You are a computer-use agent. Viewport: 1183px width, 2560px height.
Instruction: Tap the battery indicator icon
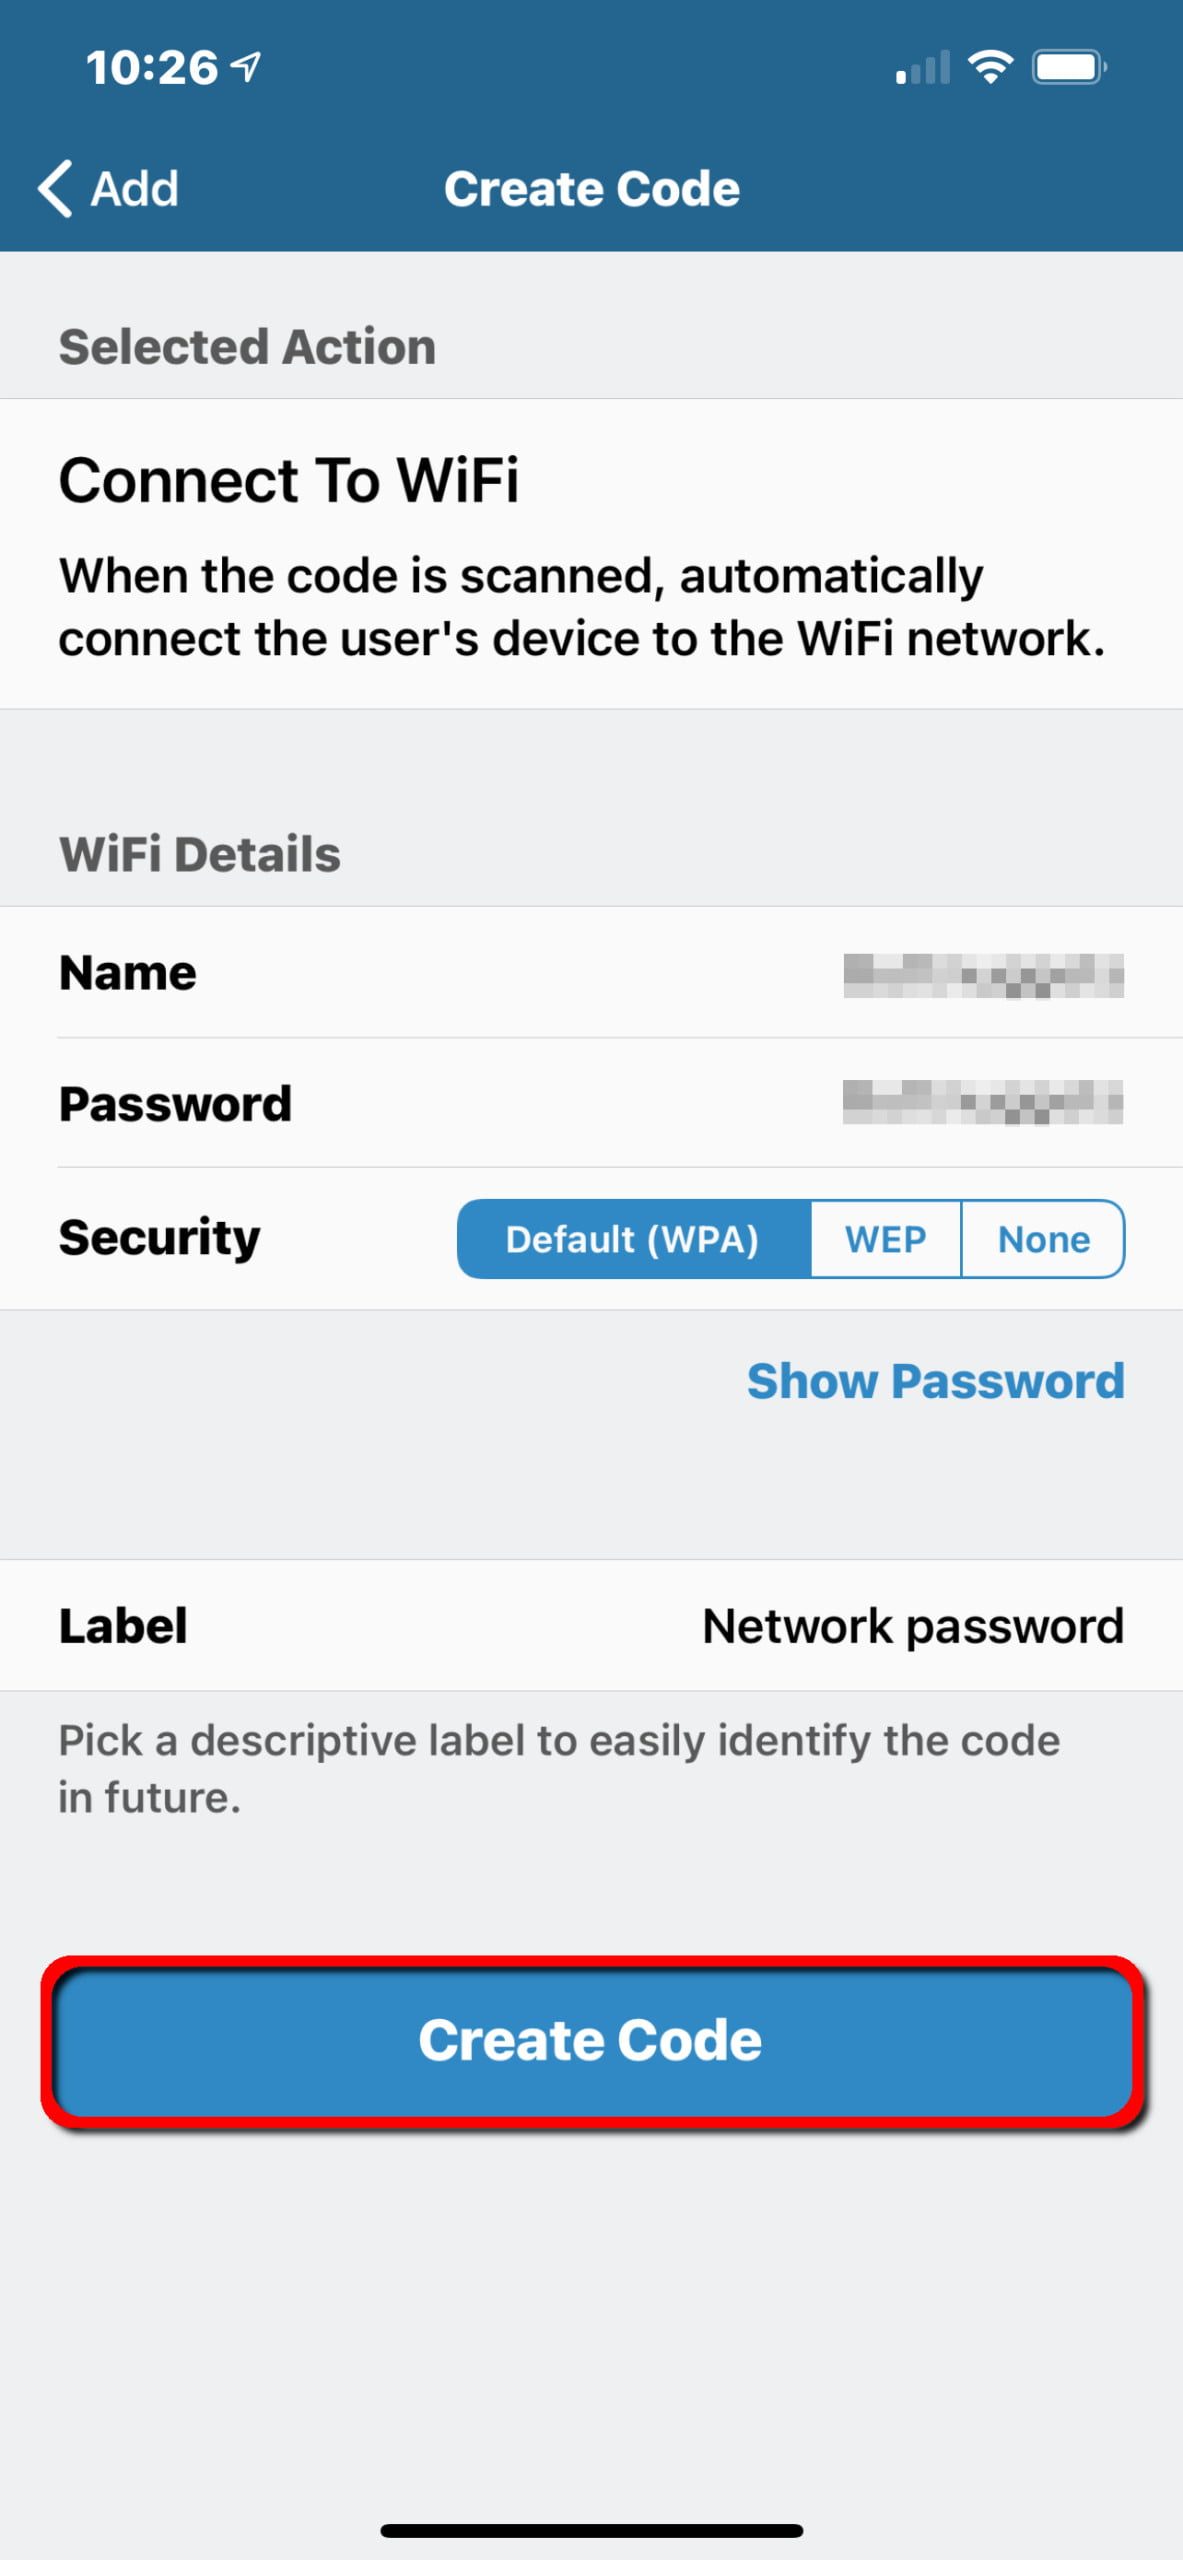[1069, 67]
